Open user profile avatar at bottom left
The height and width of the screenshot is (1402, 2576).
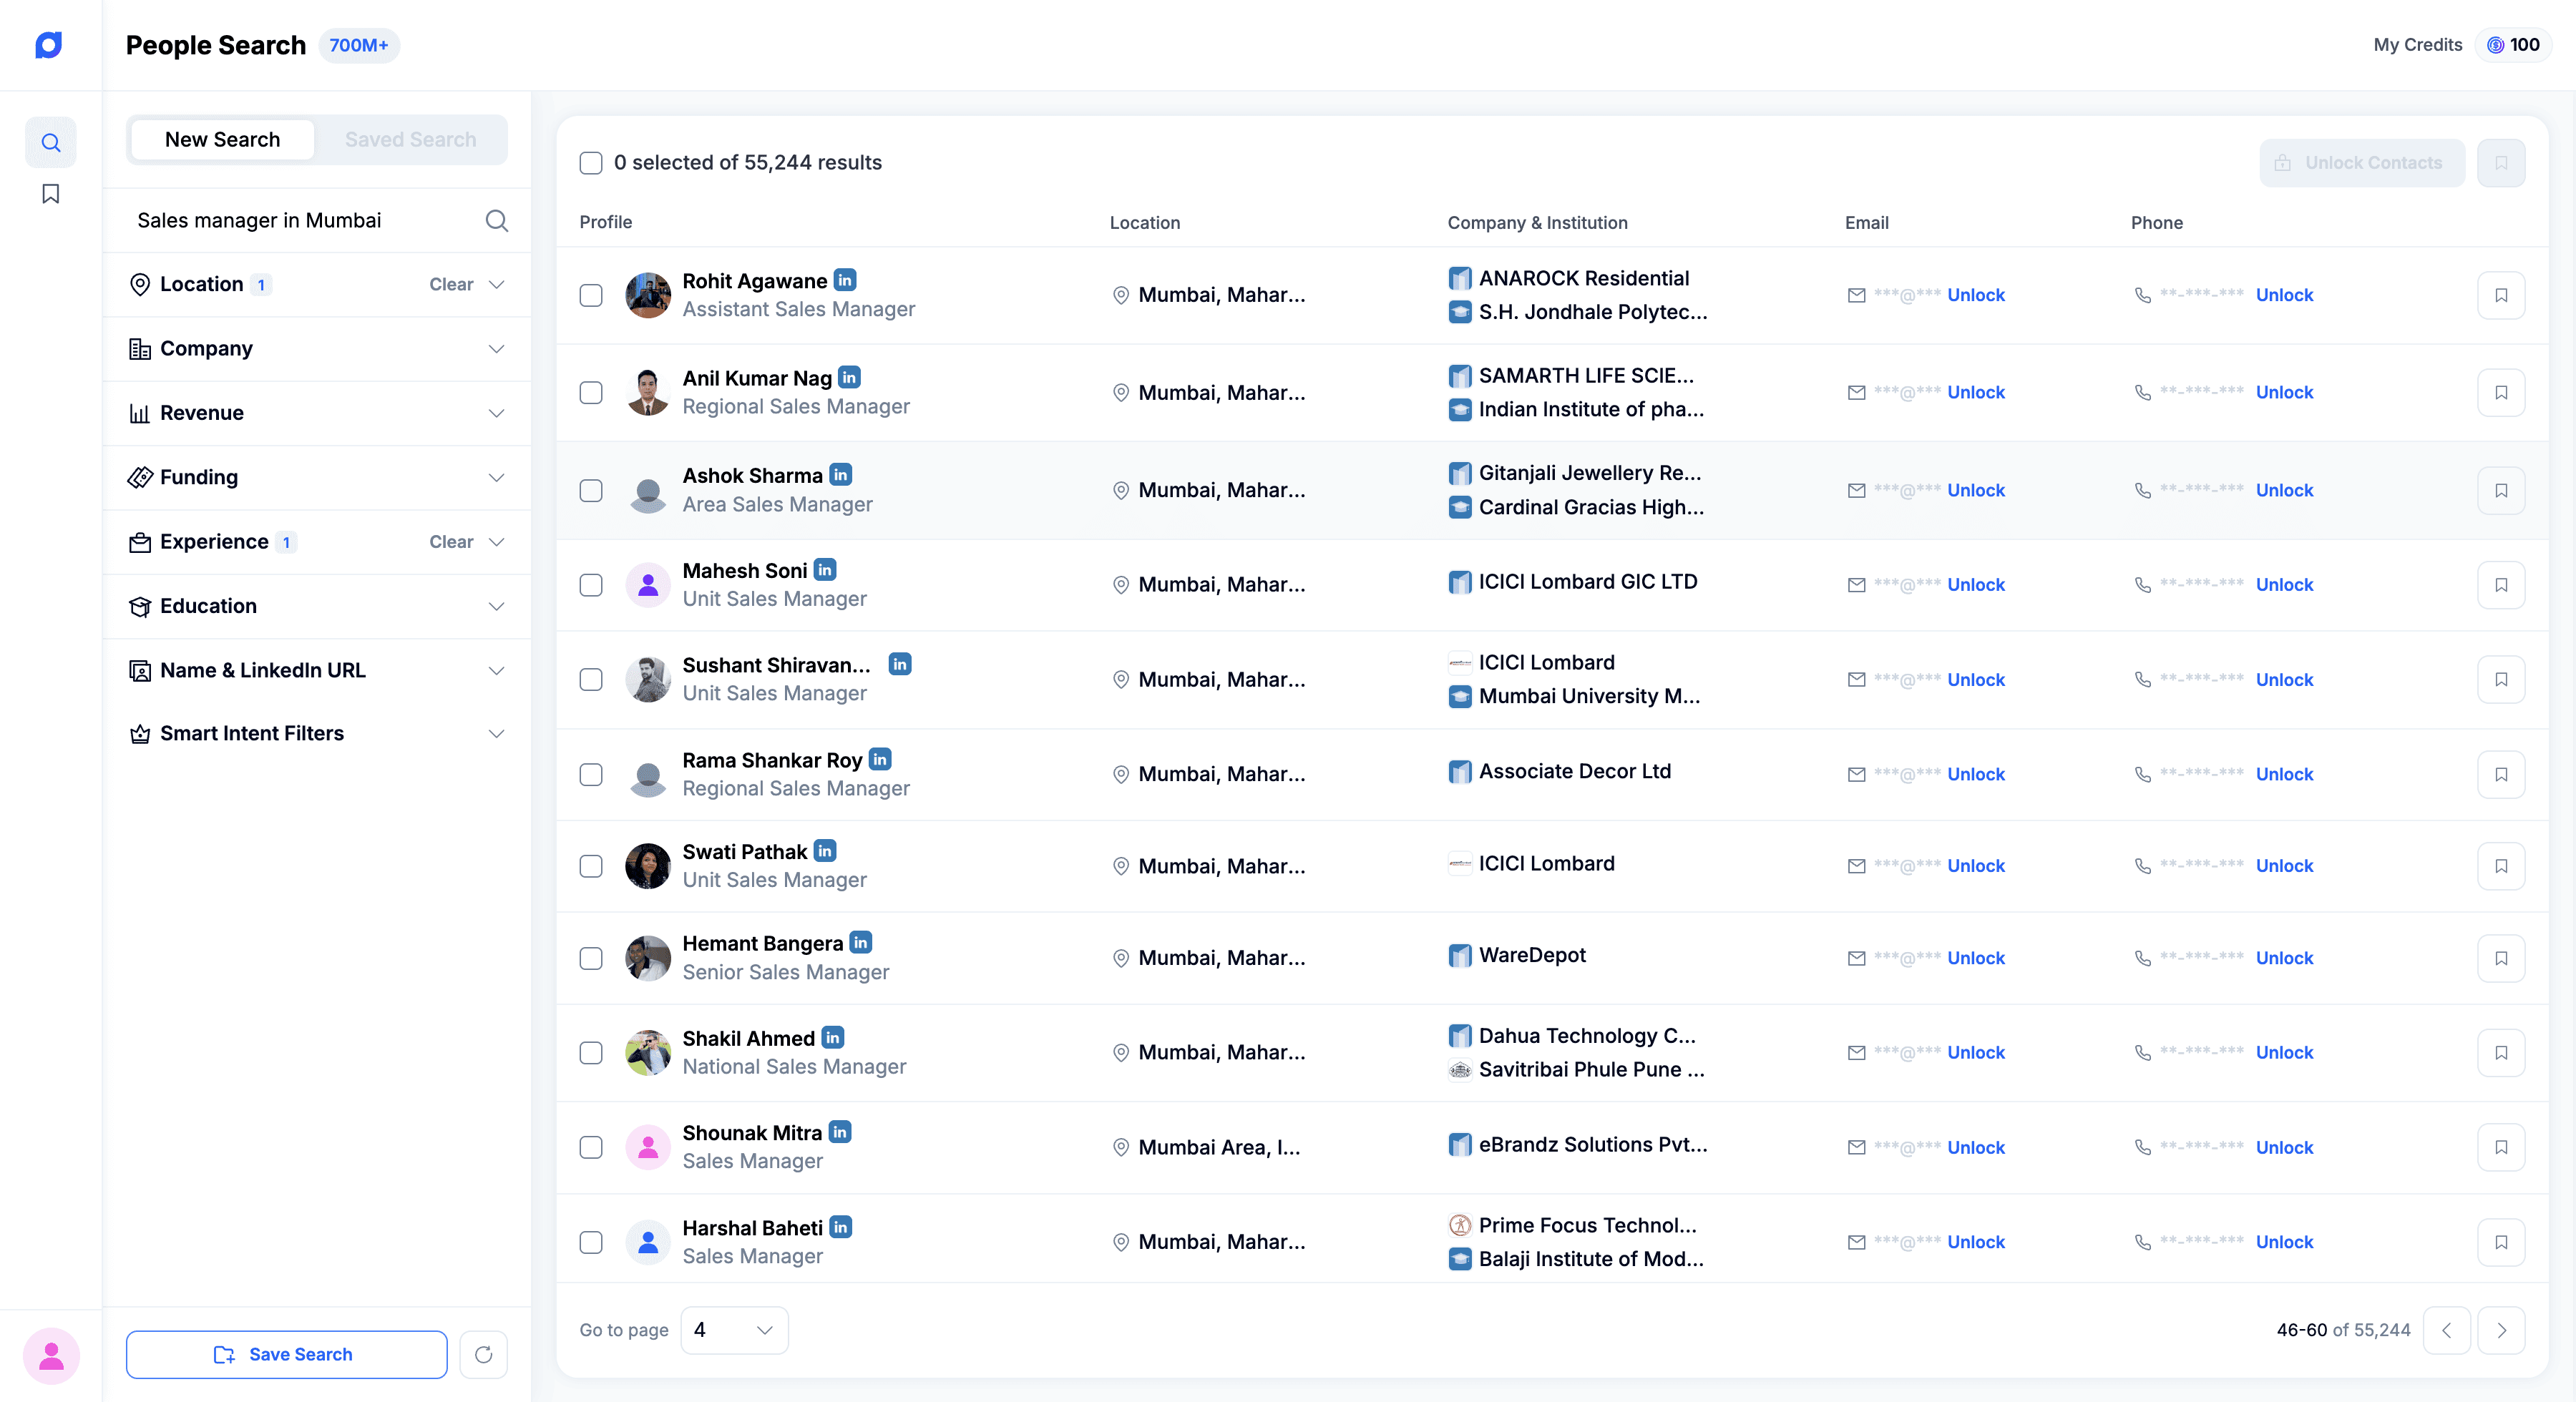[x=51, y=1355]
